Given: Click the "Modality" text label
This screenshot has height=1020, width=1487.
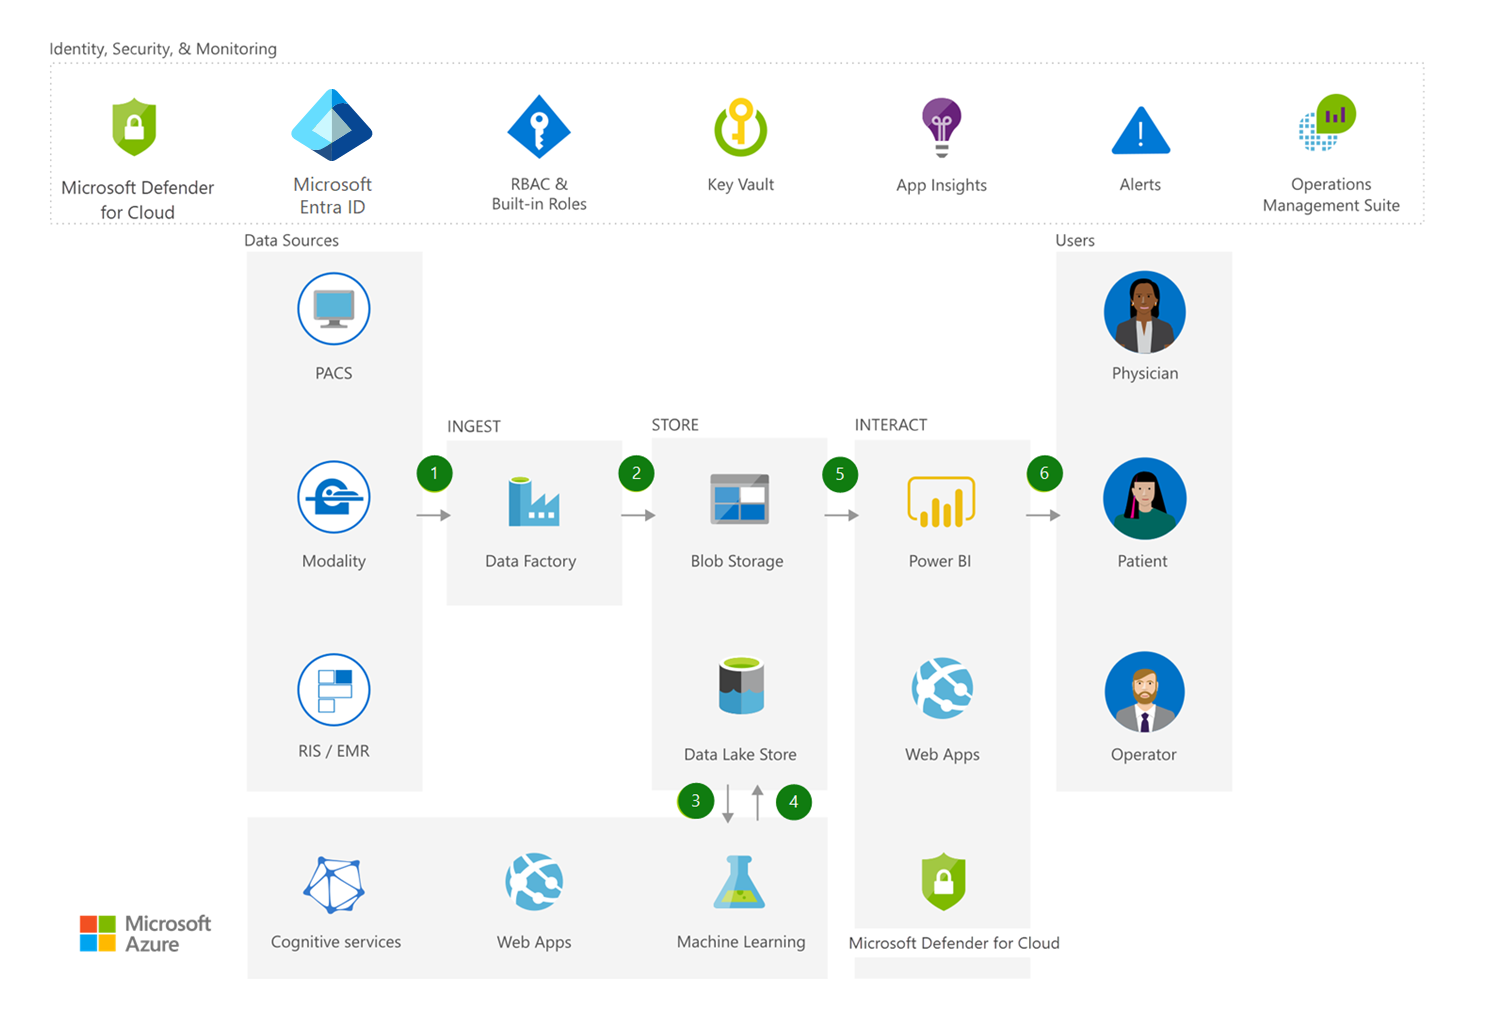Looking at the screenshot, I should 334,561.
